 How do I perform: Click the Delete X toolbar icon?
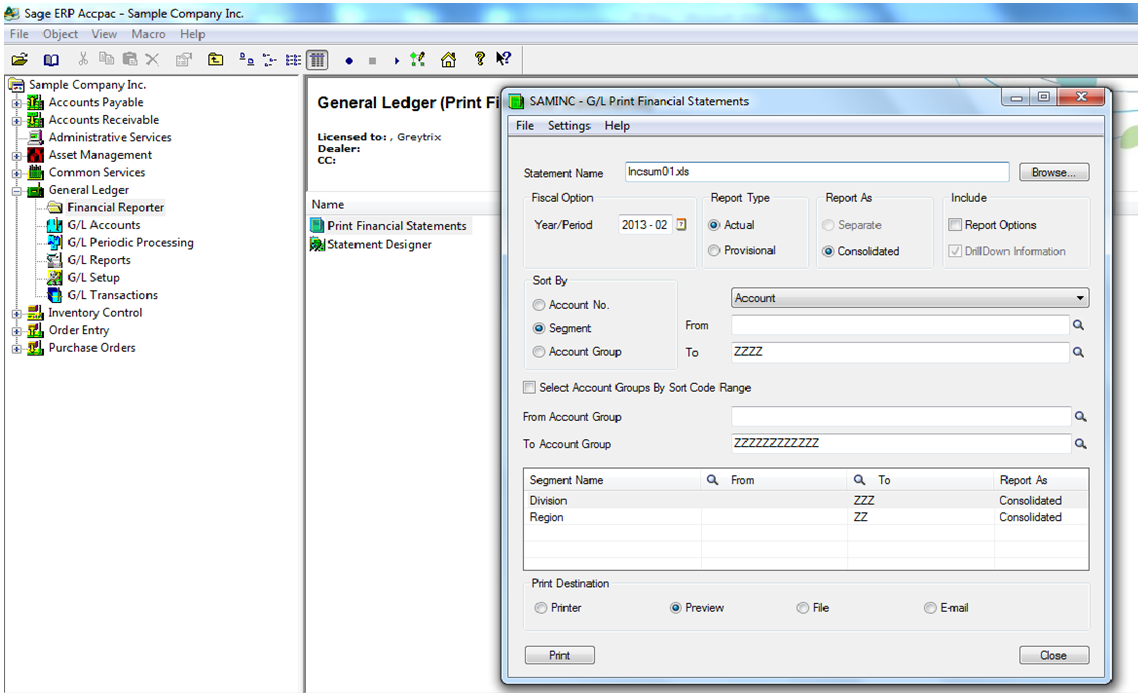[x=152, y=60]
